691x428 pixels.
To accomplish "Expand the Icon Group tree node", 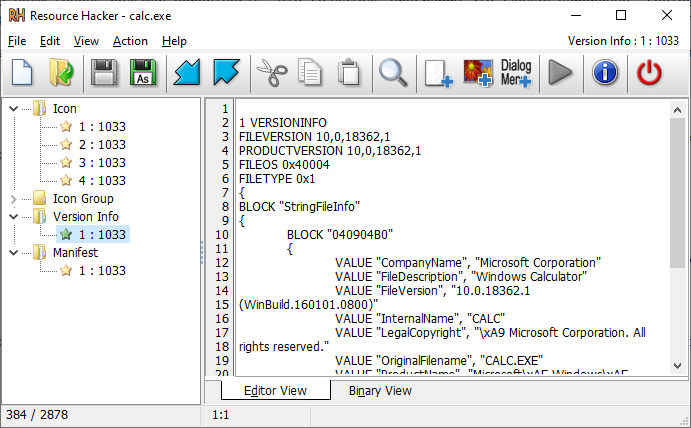I will click(14, 199).
